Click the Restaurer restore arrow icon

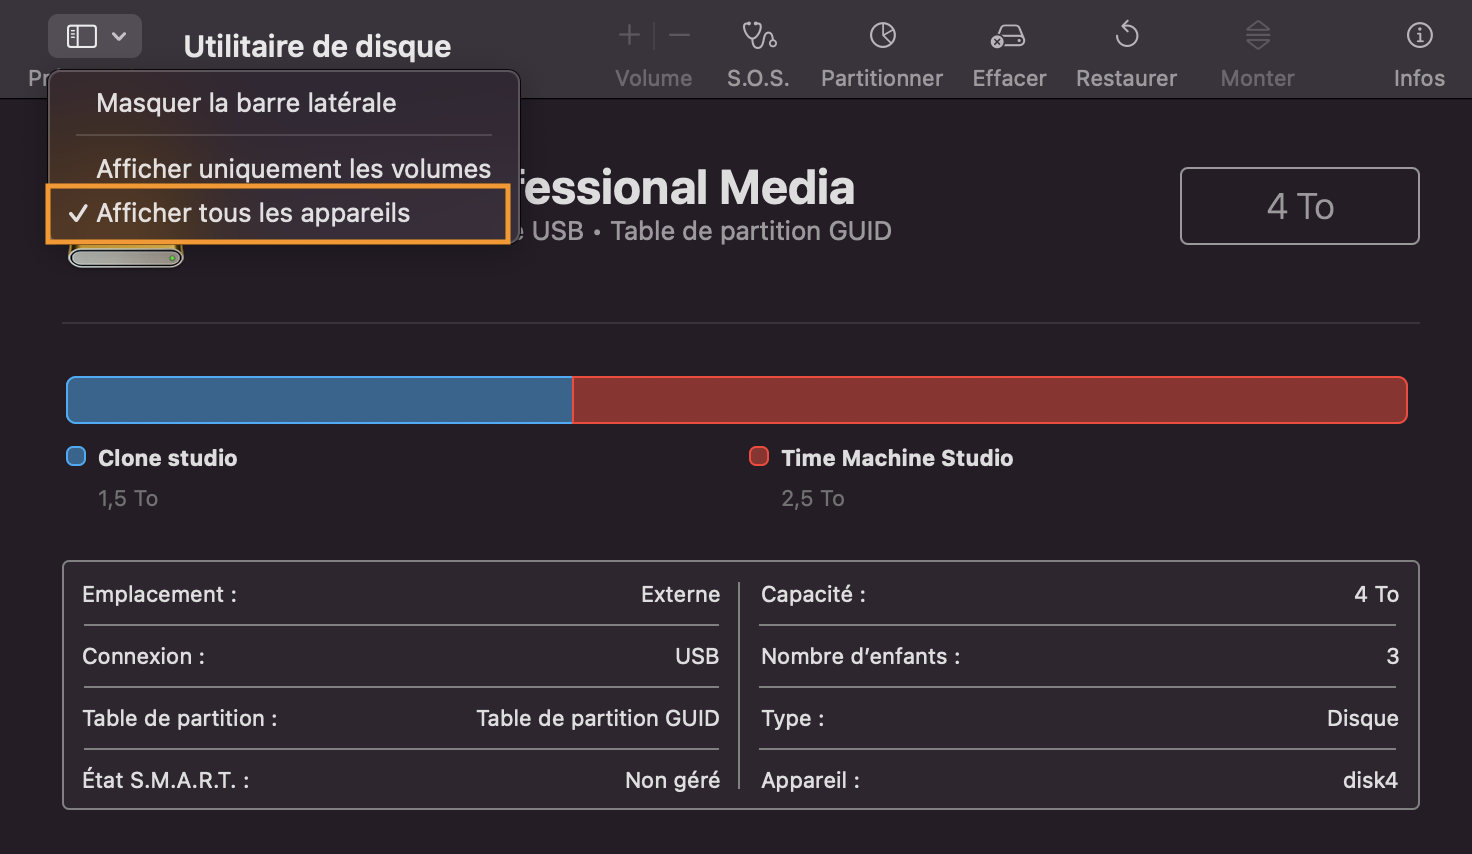(1127, 37)
